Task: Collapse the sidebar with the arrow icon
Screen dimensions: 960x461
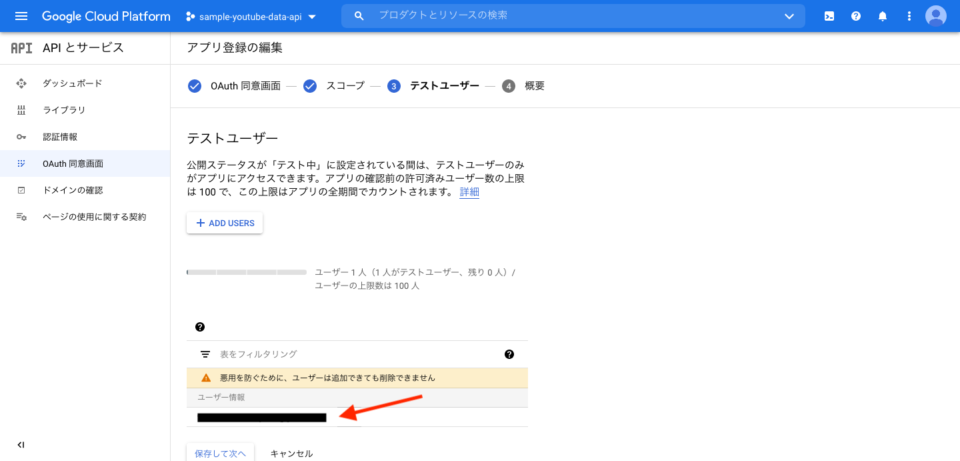Action: (x=21, y=444)
